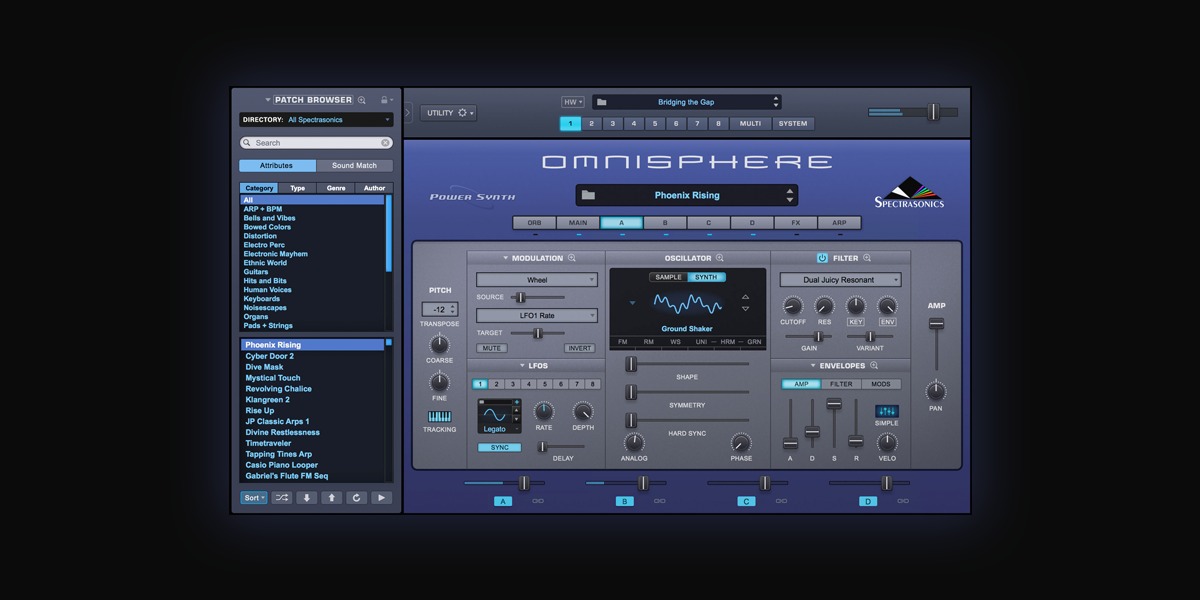Select the Genre browser column tab
The image size is (1200, 600).
pos(336,188)
